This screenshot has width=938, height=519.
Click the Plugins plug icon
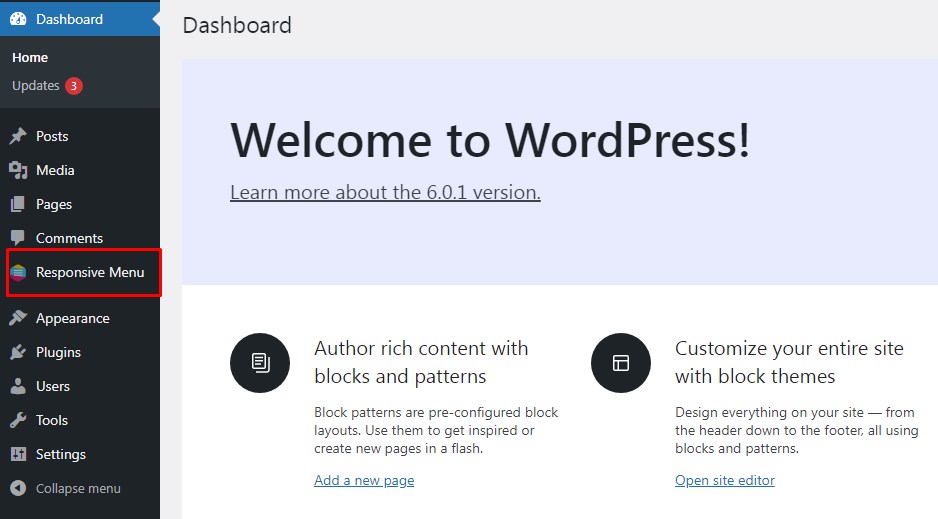[x=18, y=353]
